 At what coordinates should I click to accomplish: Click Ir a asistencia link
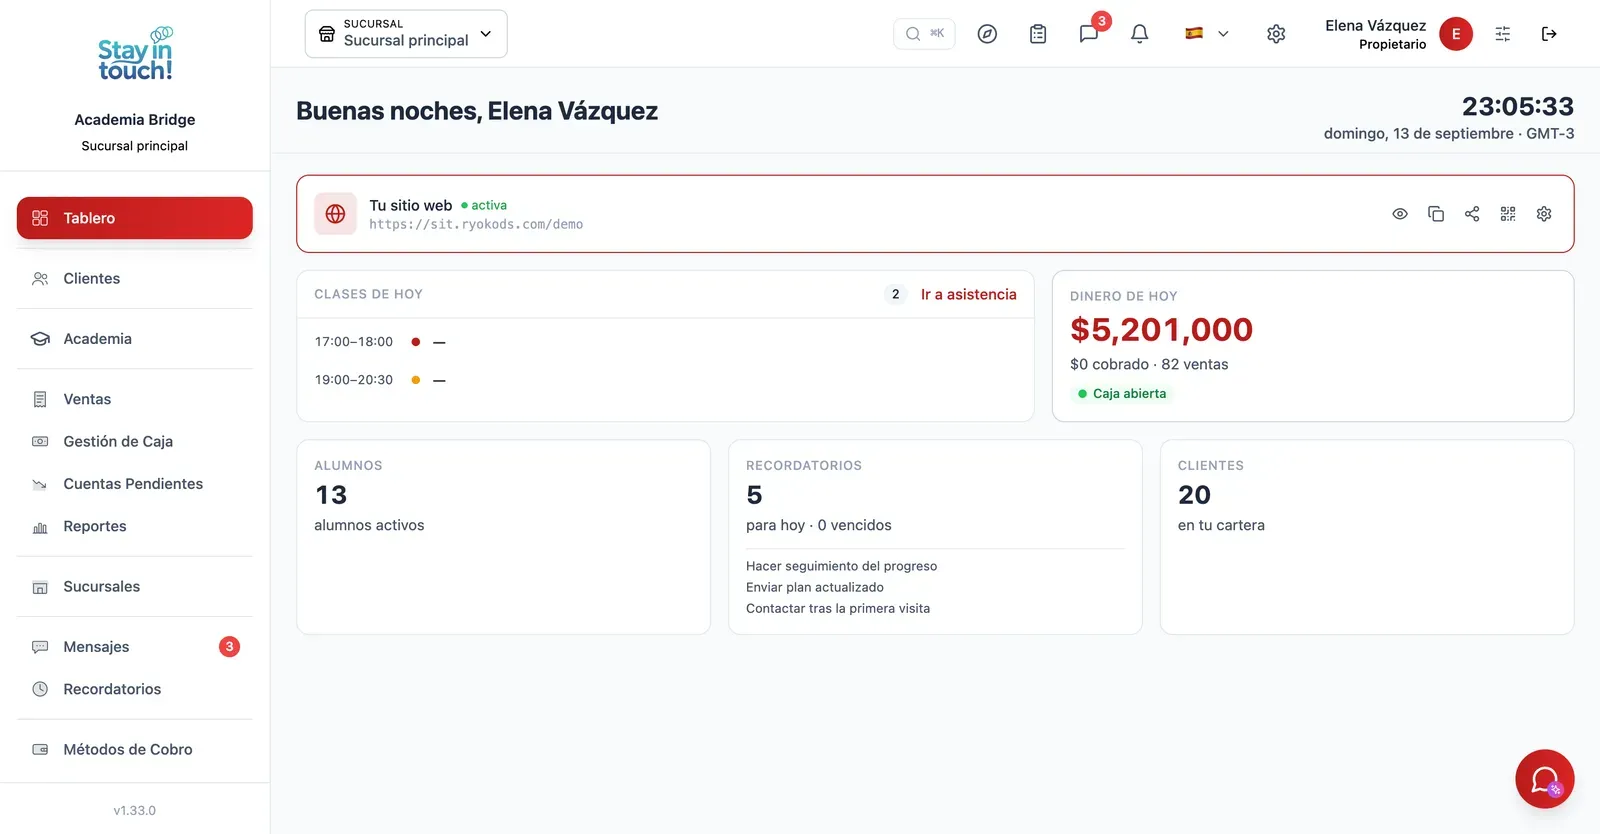968,294
